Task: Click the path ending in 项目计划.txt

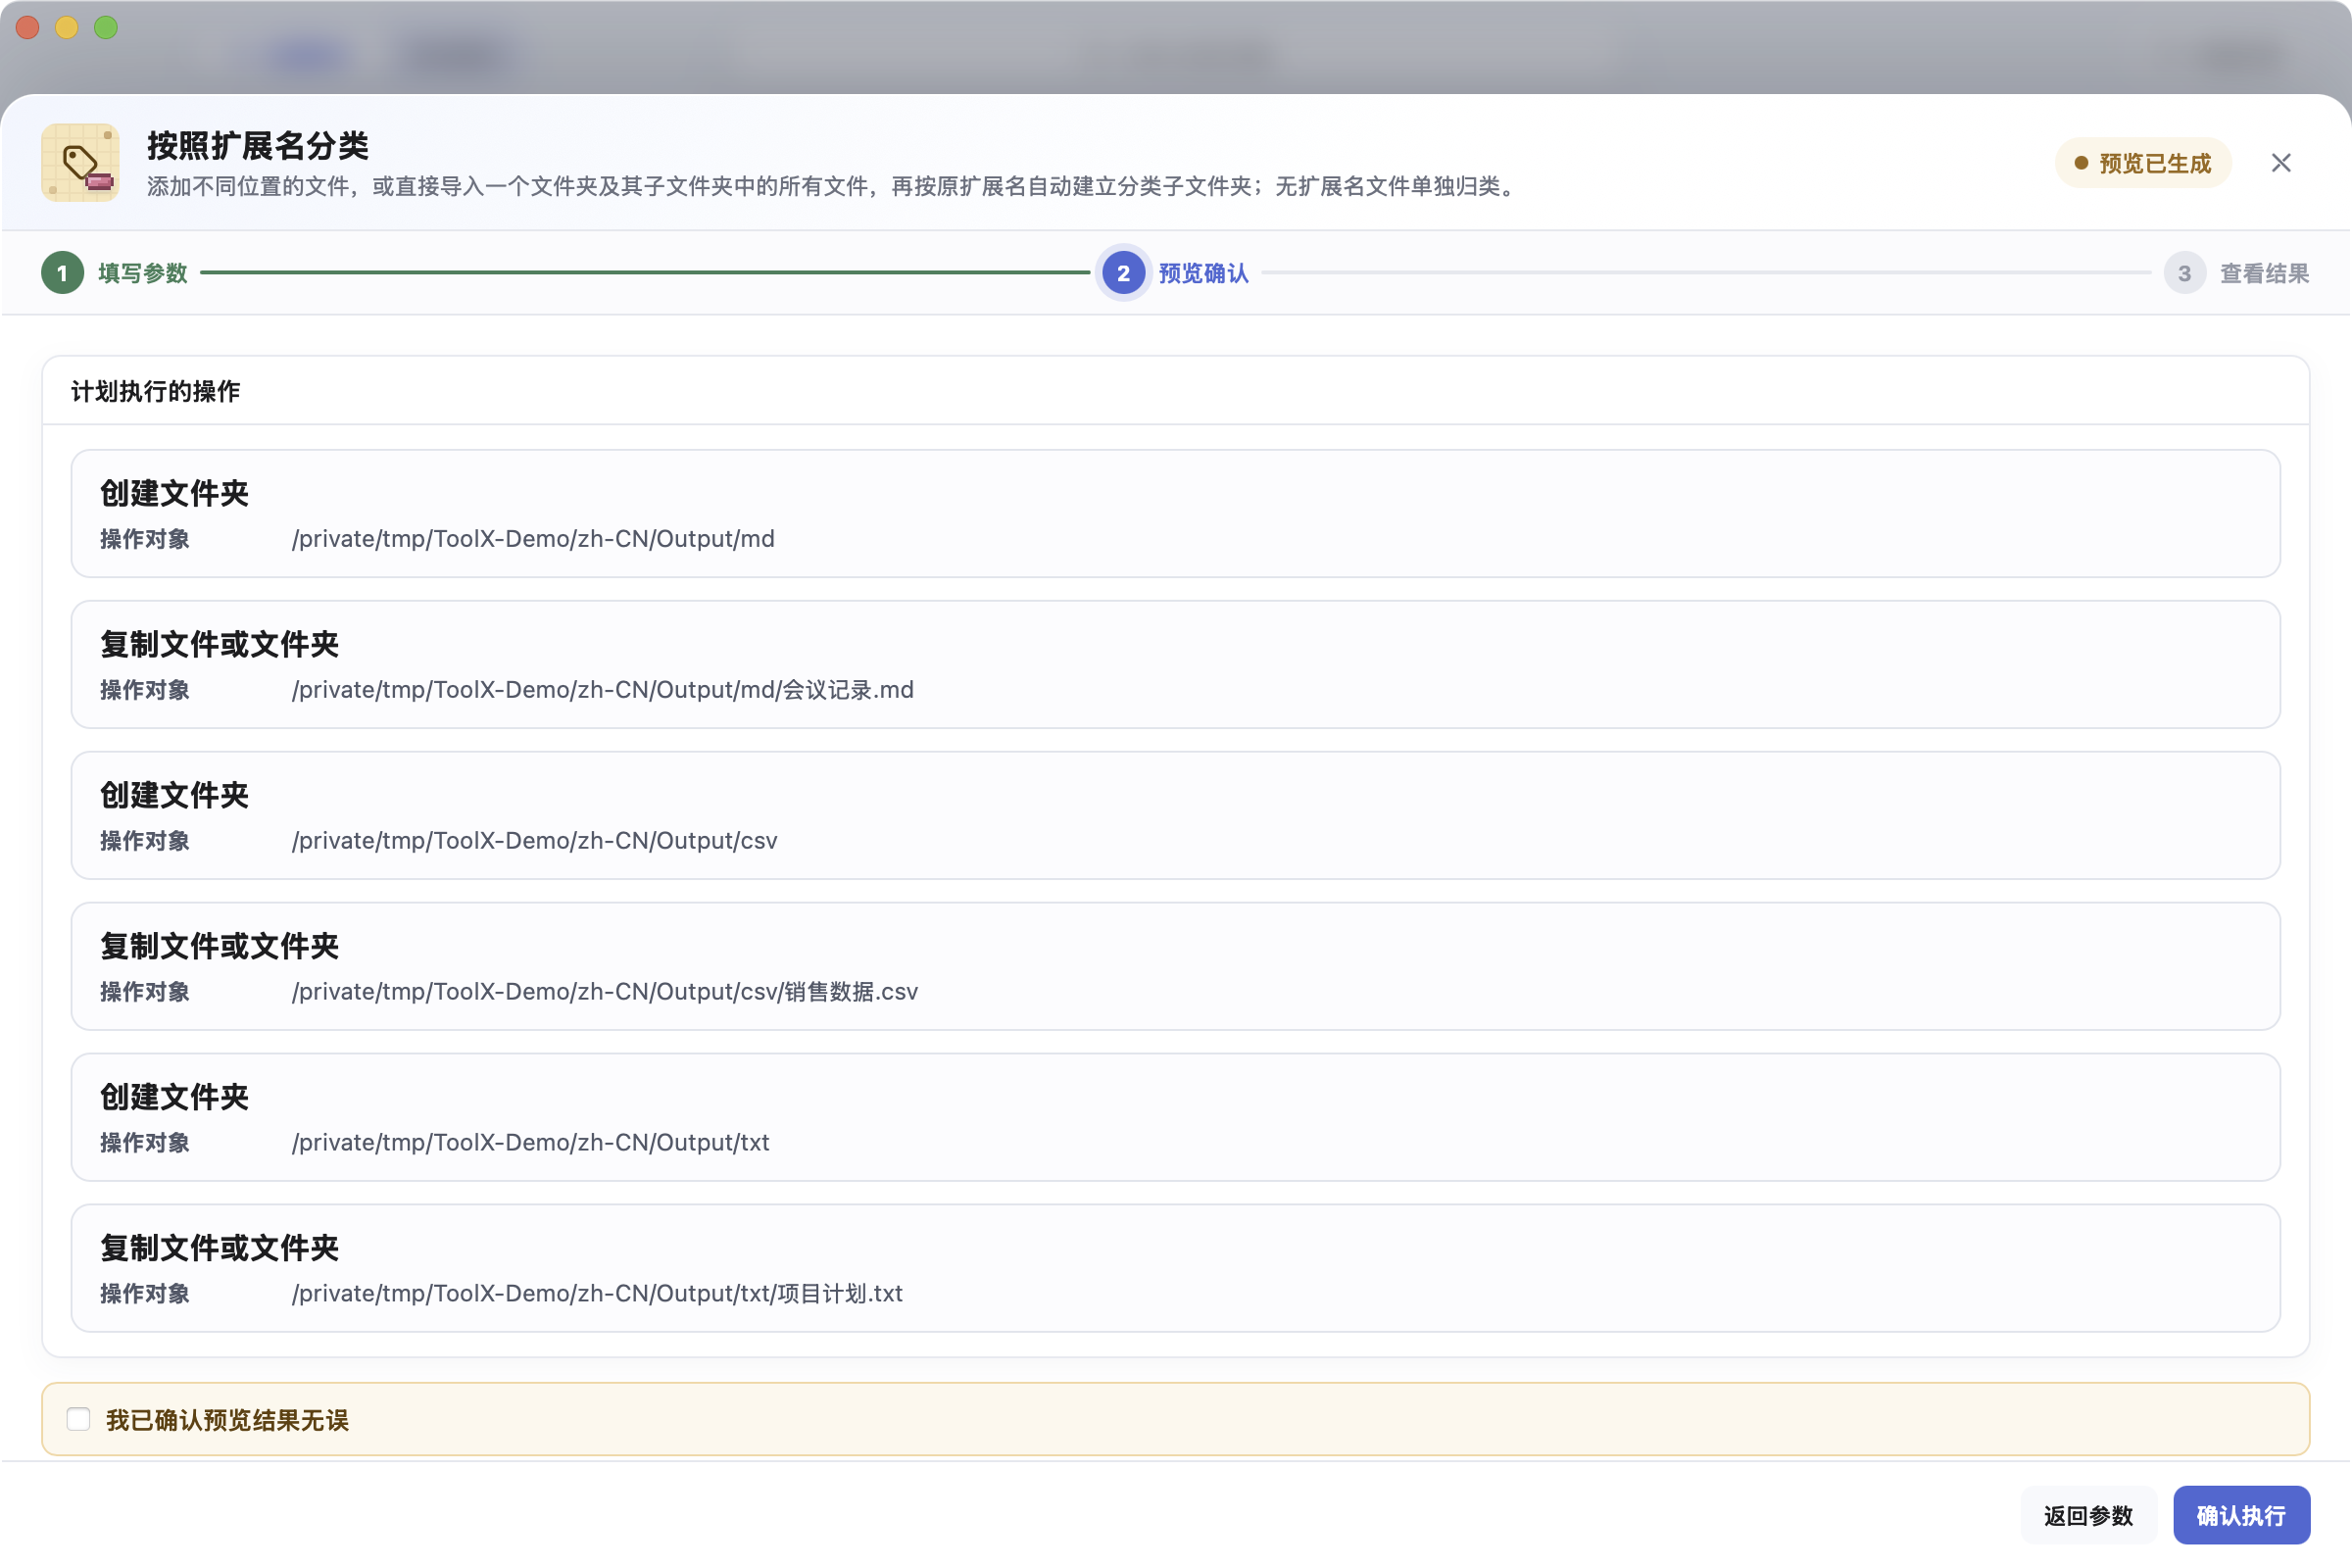Action: tap(597, 1294)
